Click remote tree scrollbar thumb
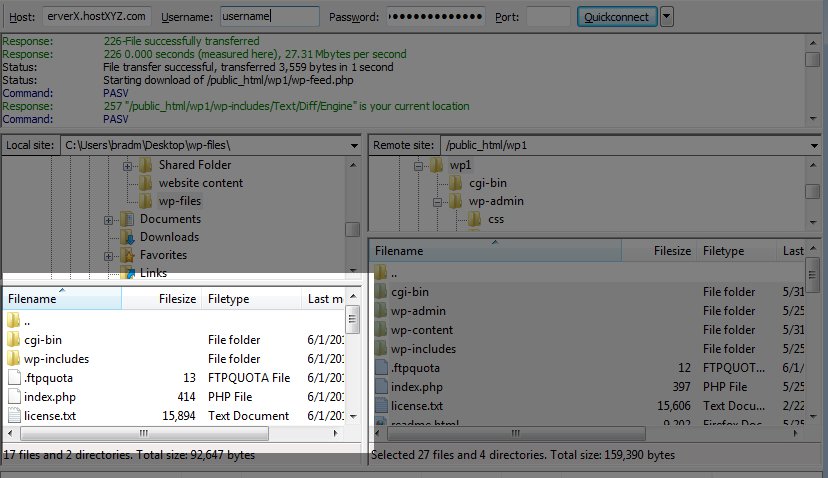Screen dimensions: 828x478 (x=813, y=191)
